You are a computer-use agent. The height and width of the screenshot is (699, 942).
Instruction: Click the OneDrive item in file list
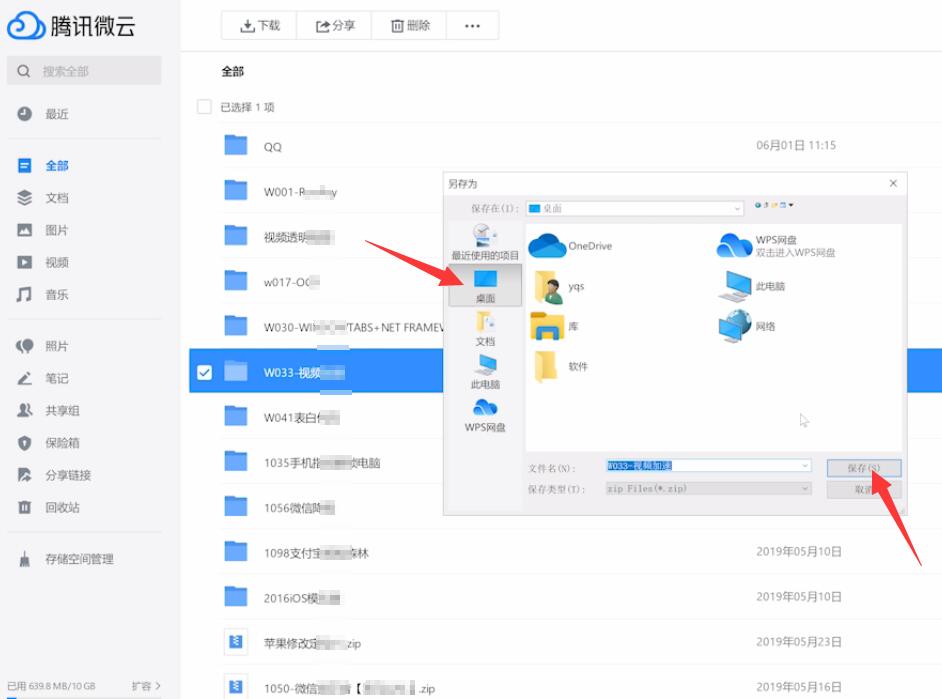tap(571, 246)
